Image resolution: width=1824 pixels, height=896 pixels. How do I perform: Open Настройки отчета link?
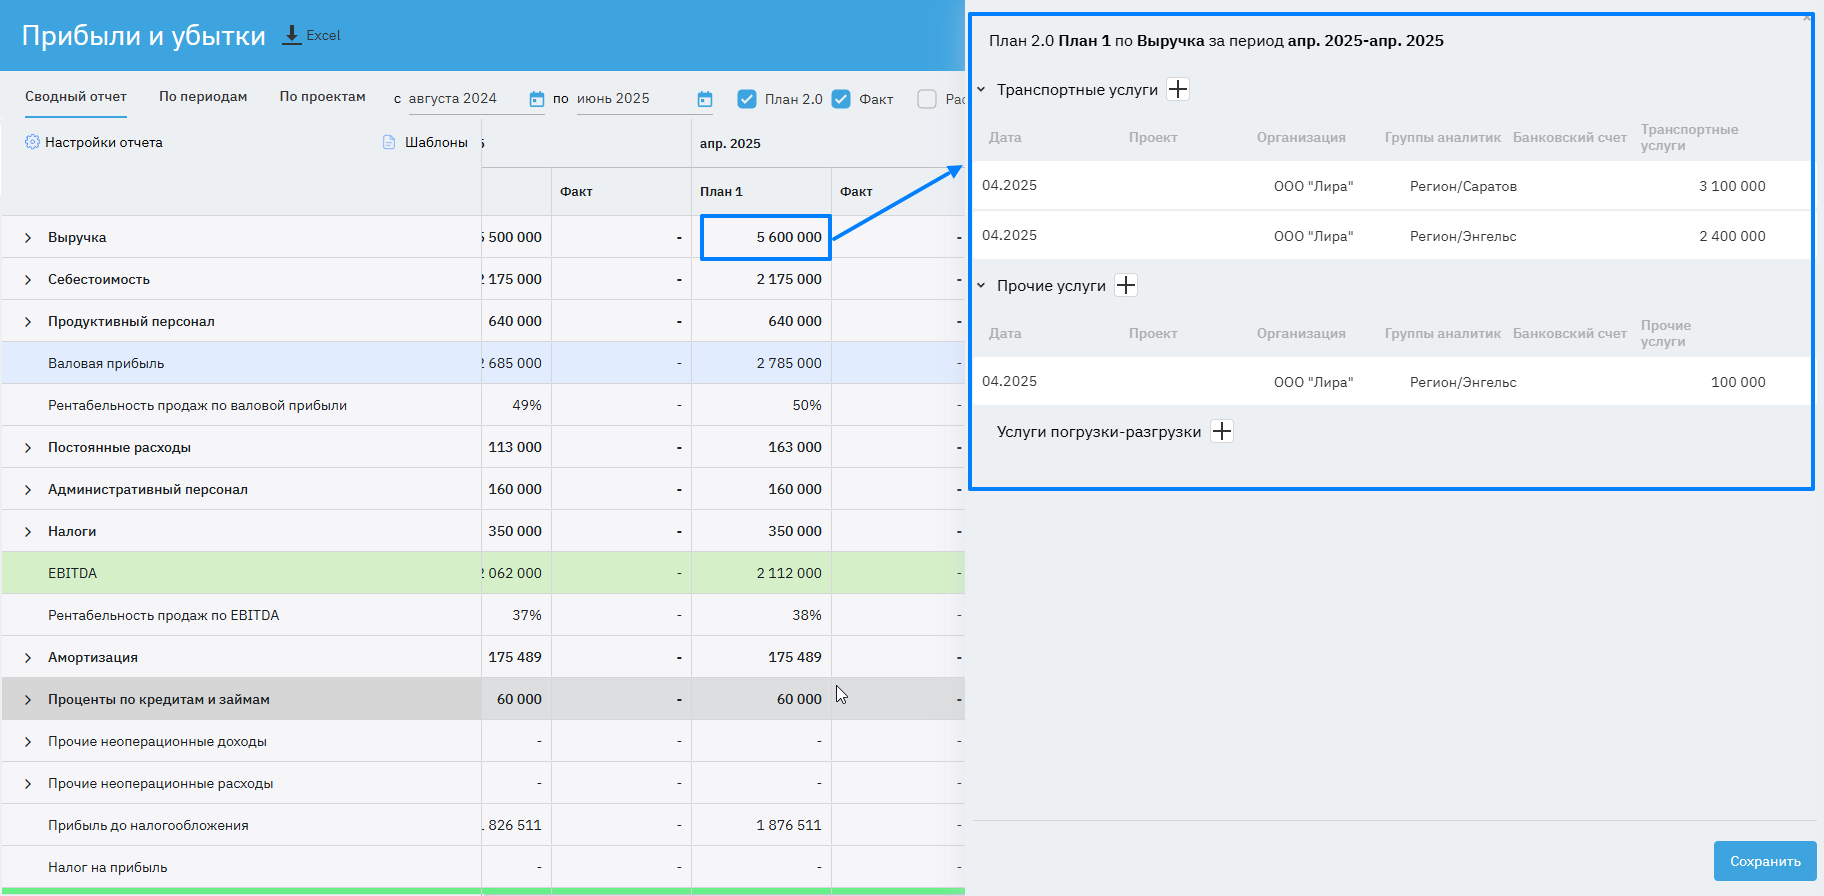104,142
